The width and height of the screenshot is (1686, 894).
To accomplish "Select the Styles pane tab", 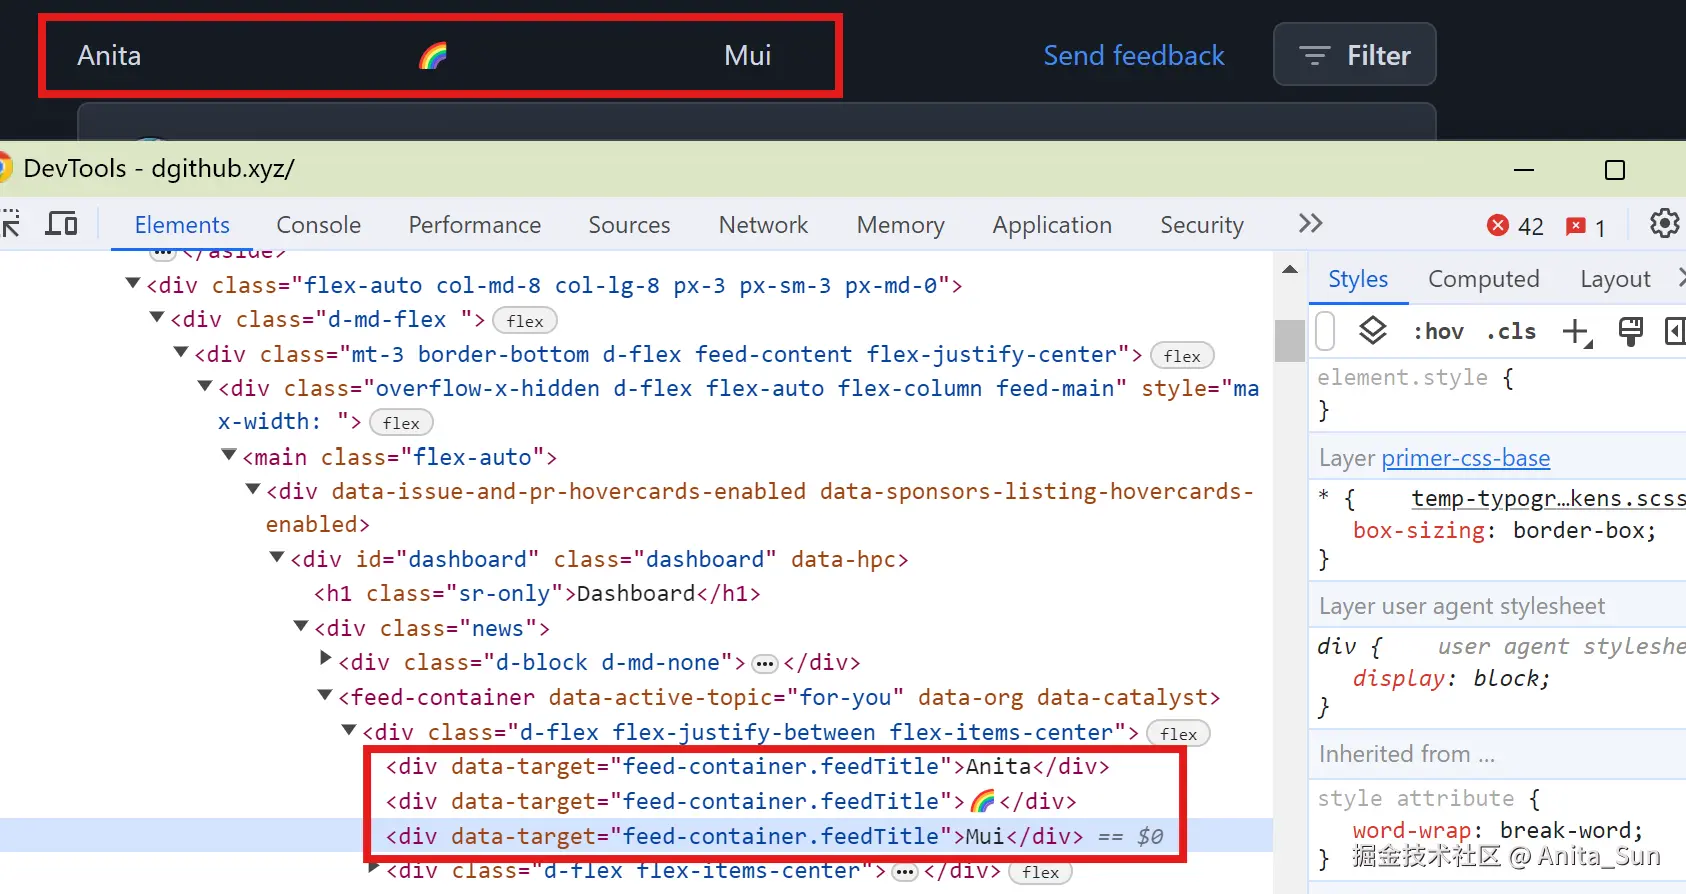I will pos(1358,279).
